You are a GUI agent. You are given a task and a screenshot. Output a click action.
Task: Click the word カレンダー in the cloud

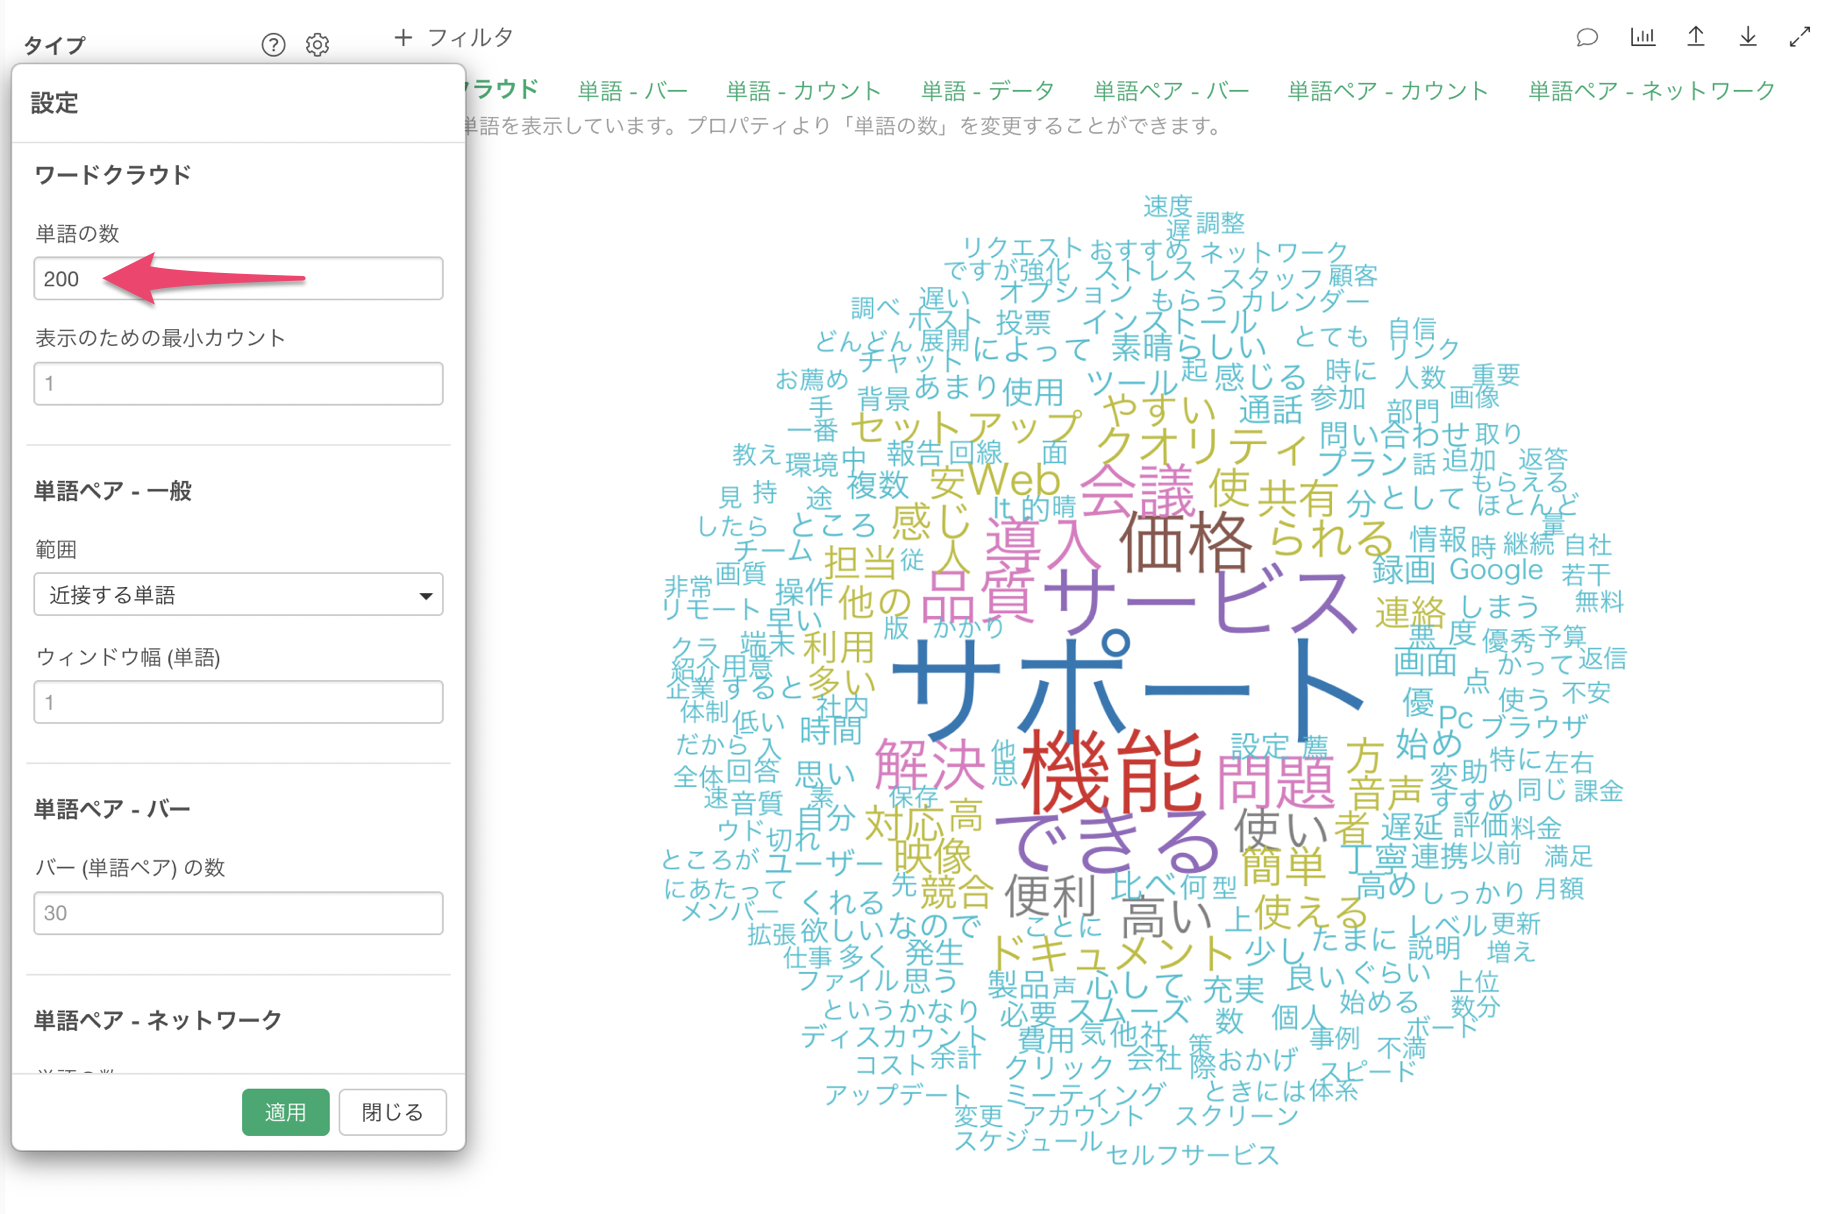click(1304, 300)
